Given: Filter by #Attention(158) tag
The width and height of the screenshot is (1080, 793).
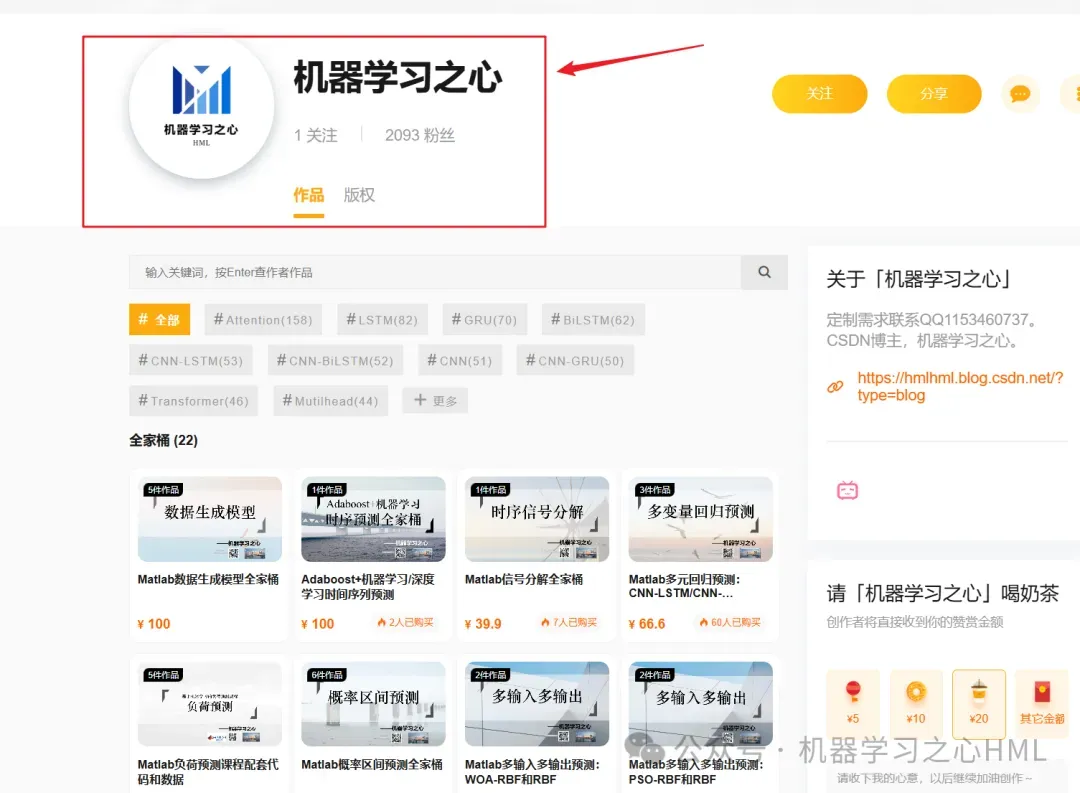Looking at the screenshot, I should (263, 320).
